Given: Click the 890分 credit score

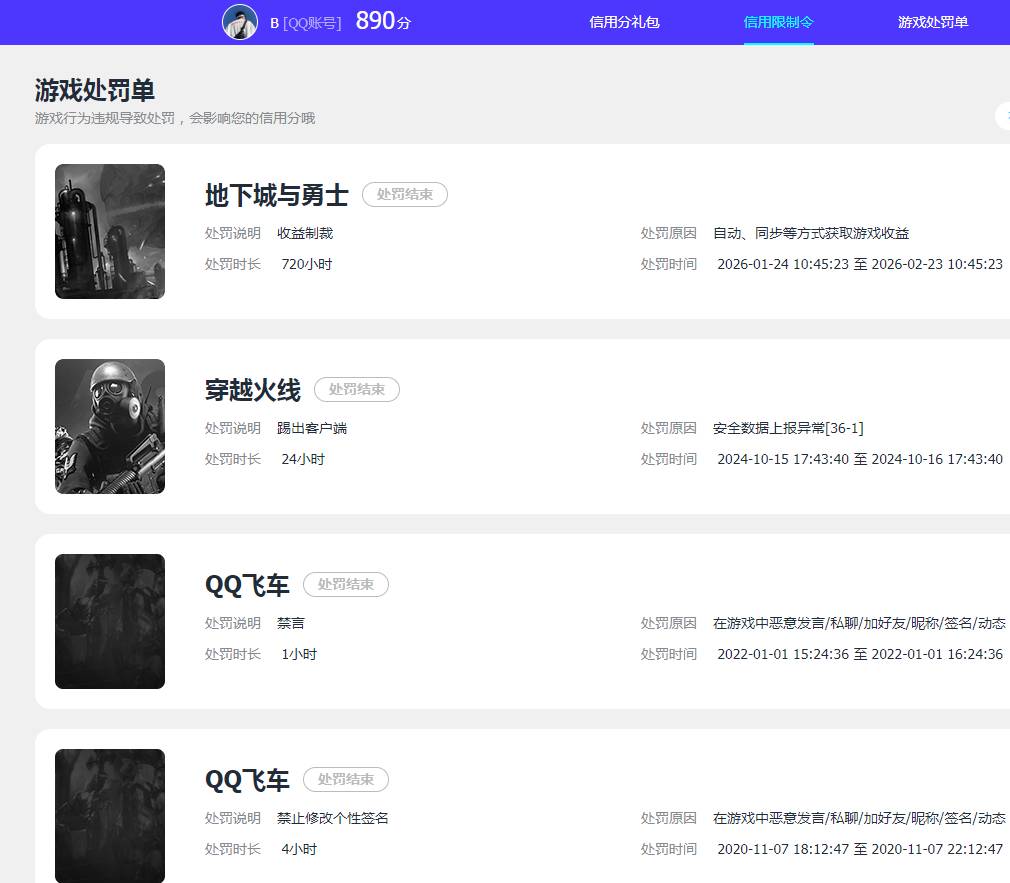Looking at the screenshot, I should click(x=383, y=21).
